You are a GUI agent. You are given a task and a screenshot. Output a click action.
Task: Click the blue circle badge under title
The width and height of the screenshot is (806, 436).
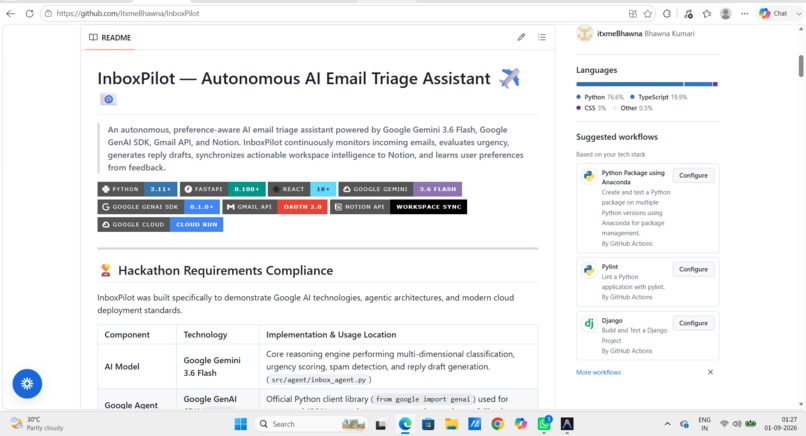coord(108,99)
